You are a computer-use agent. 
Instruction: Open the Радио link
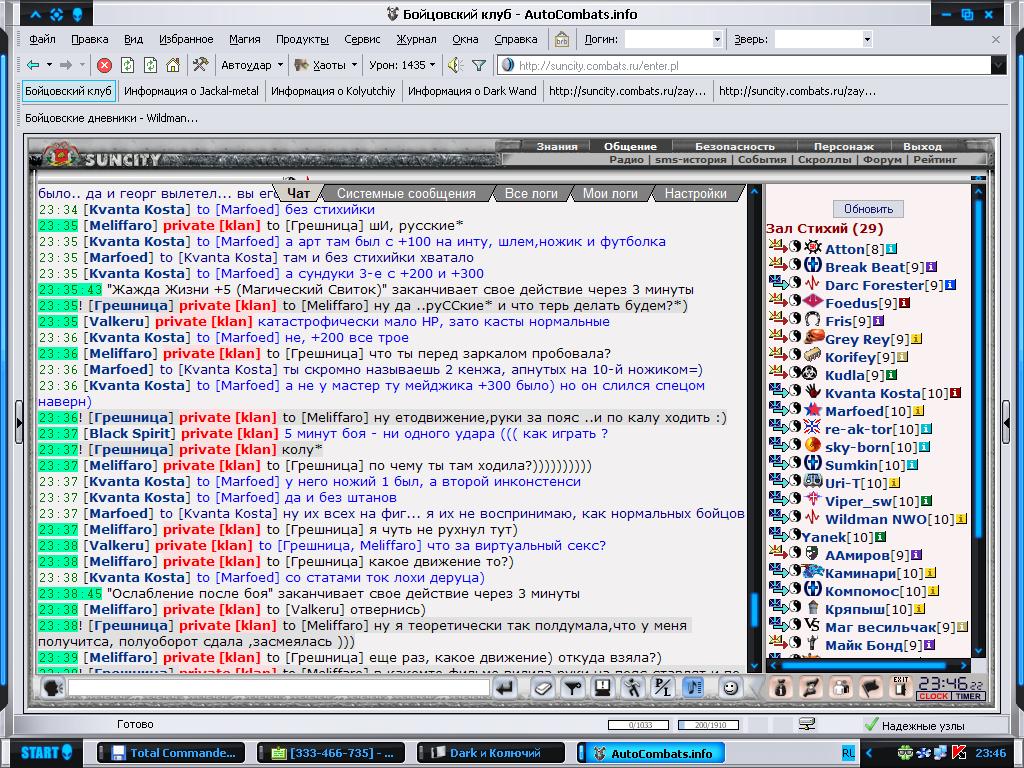coord(626,159)
